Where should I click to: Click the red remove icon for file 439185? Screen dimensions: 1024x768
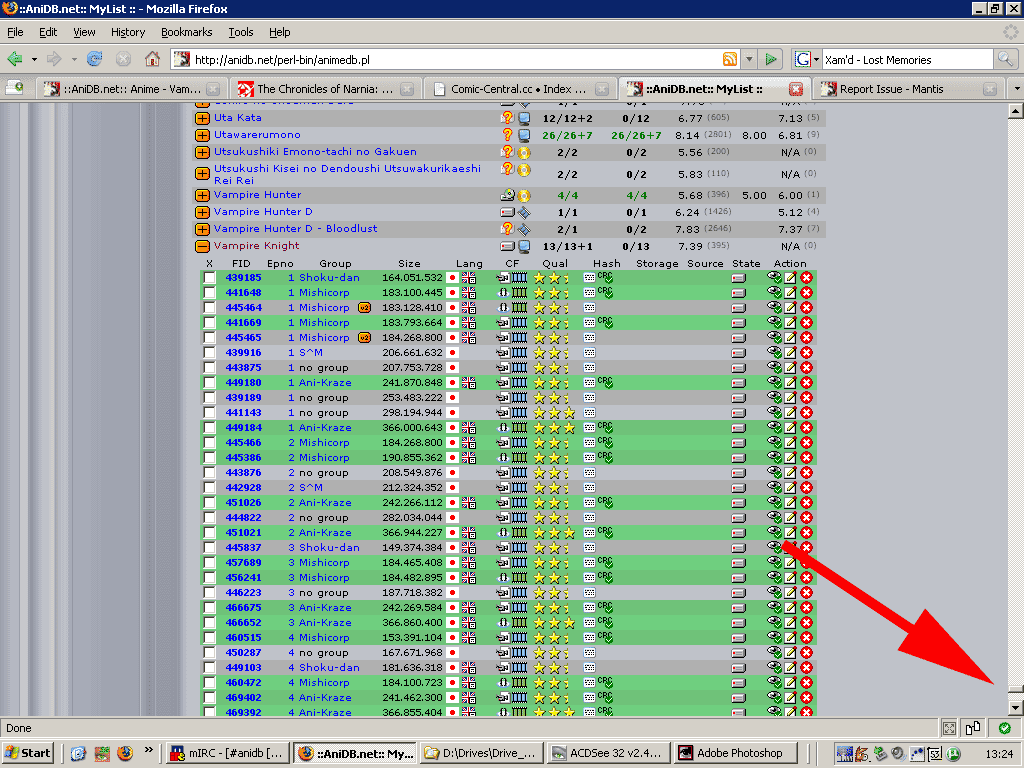806,278
